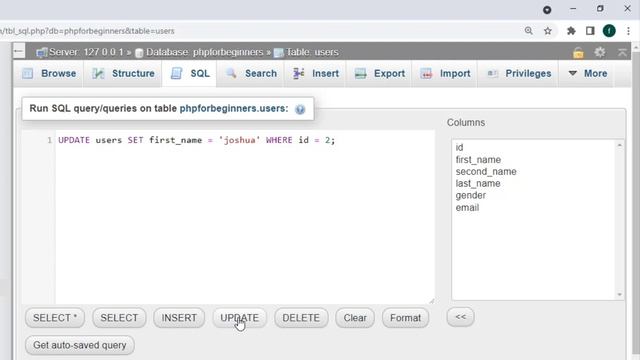Screen dimensions: 640x360
Task: Click the Structure tab icon
Action: [x=98, y=73]
